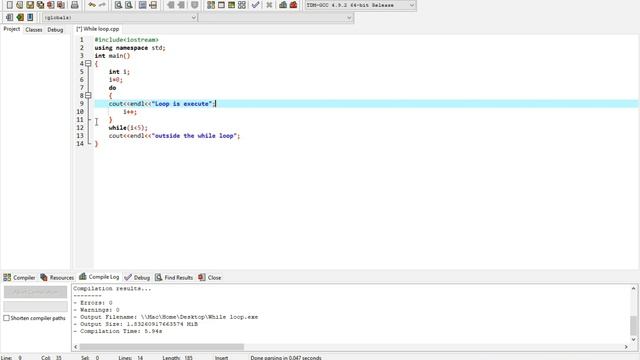
Task: Run the program icon
Action: click(x=221, y=5)
